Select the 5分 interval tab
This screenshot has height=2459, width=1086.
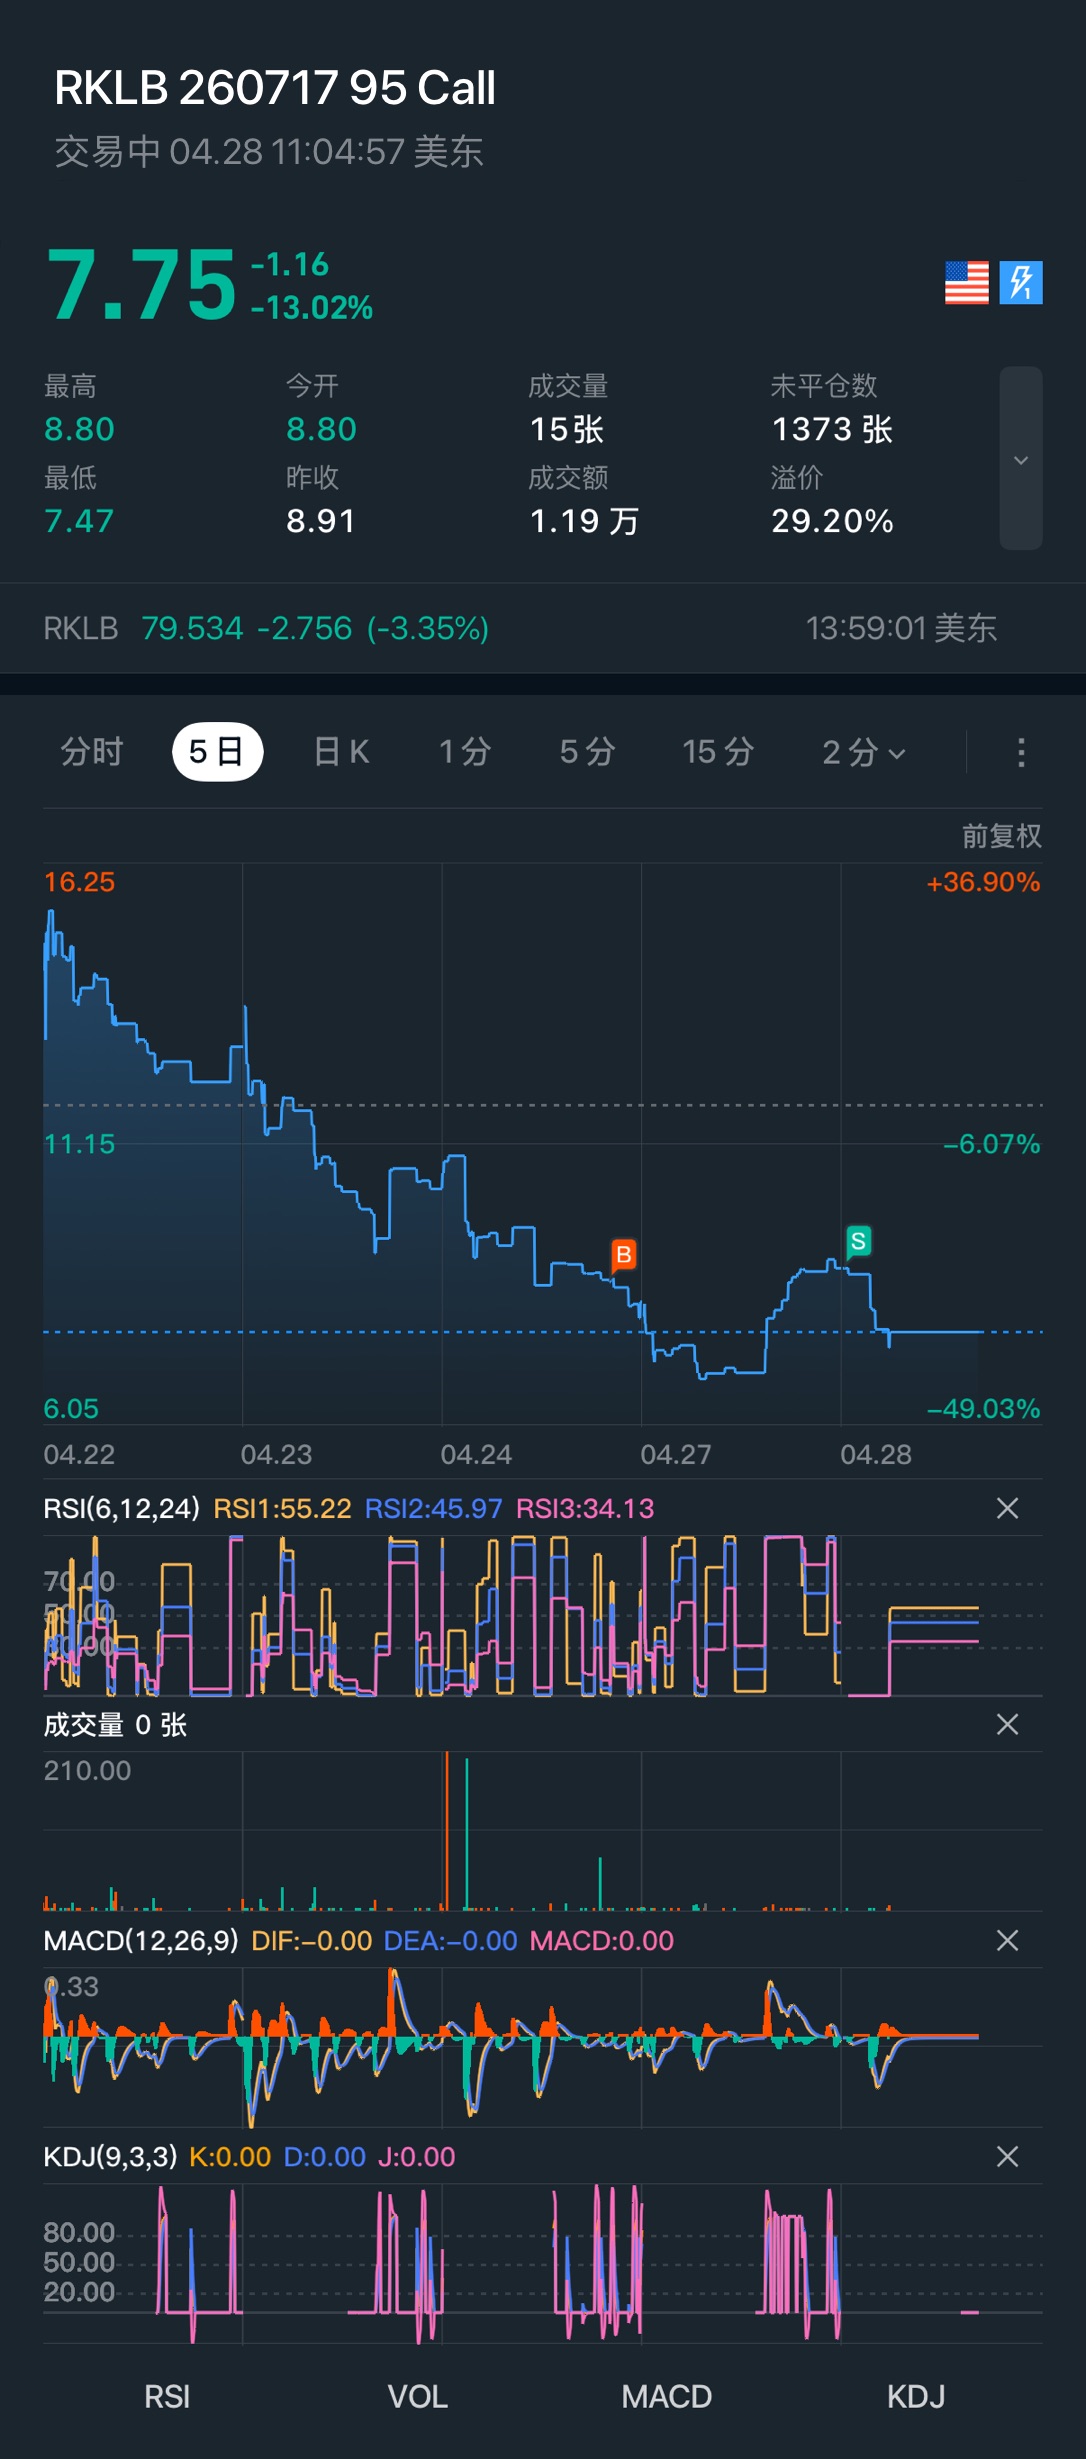click(587, 752)
